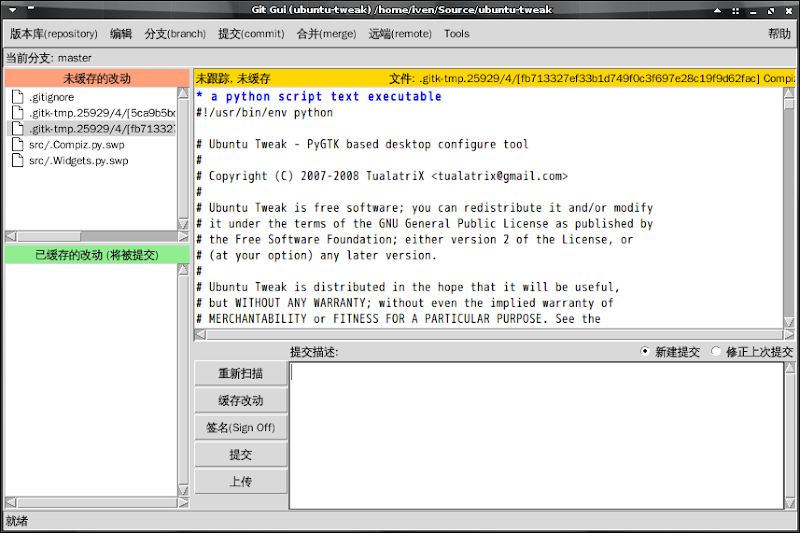Screen dimensions: 800x533
Task: Click the 已缓存的改动 (将被提交) panel header
Action: (x=97, y=255)
